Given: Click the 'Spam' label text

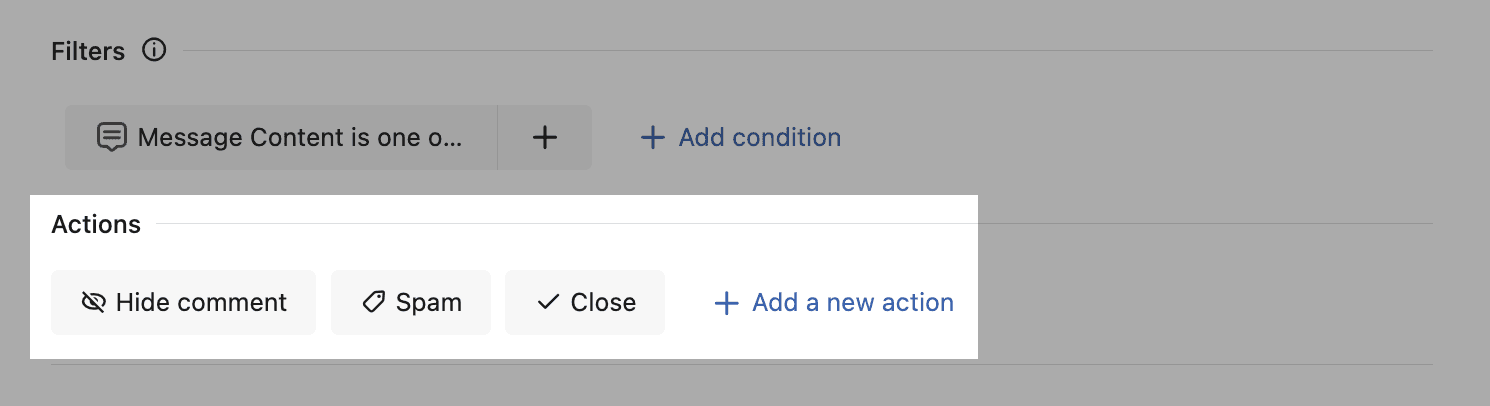Looking at the screenshot, I should (x=429, y=302).
